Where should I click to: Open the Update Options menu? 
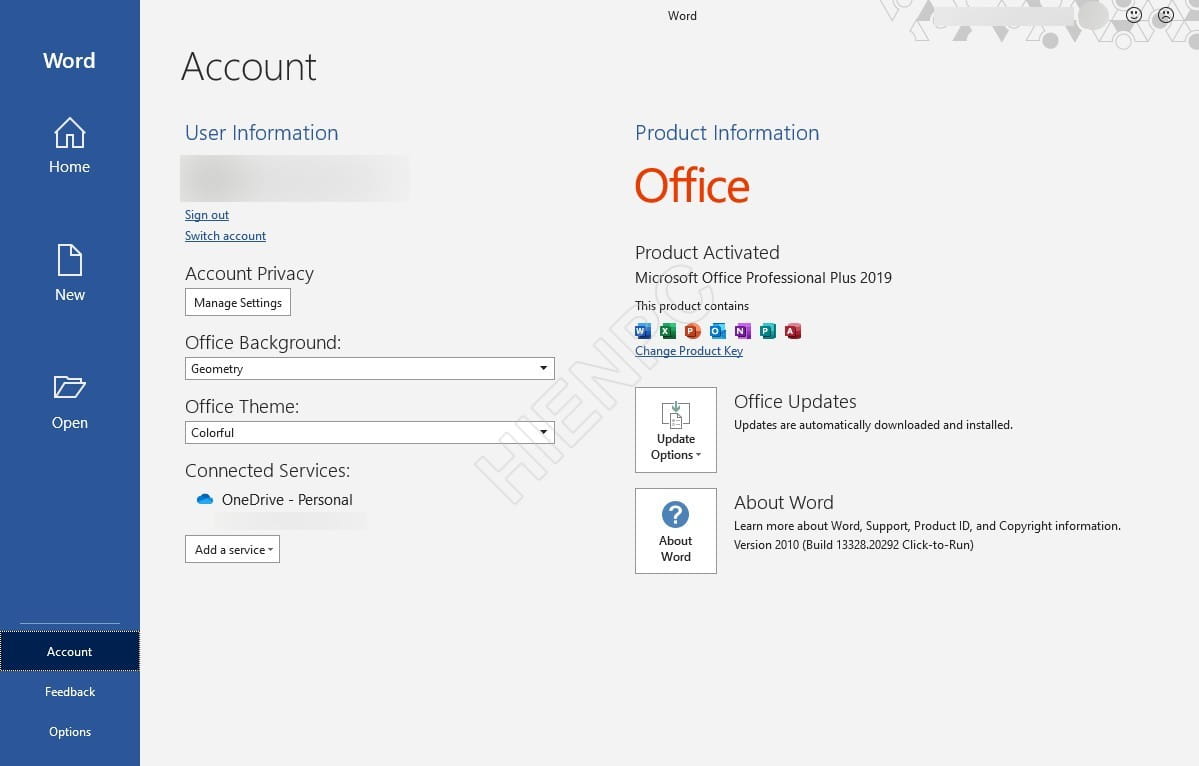[x=676, y=430]
